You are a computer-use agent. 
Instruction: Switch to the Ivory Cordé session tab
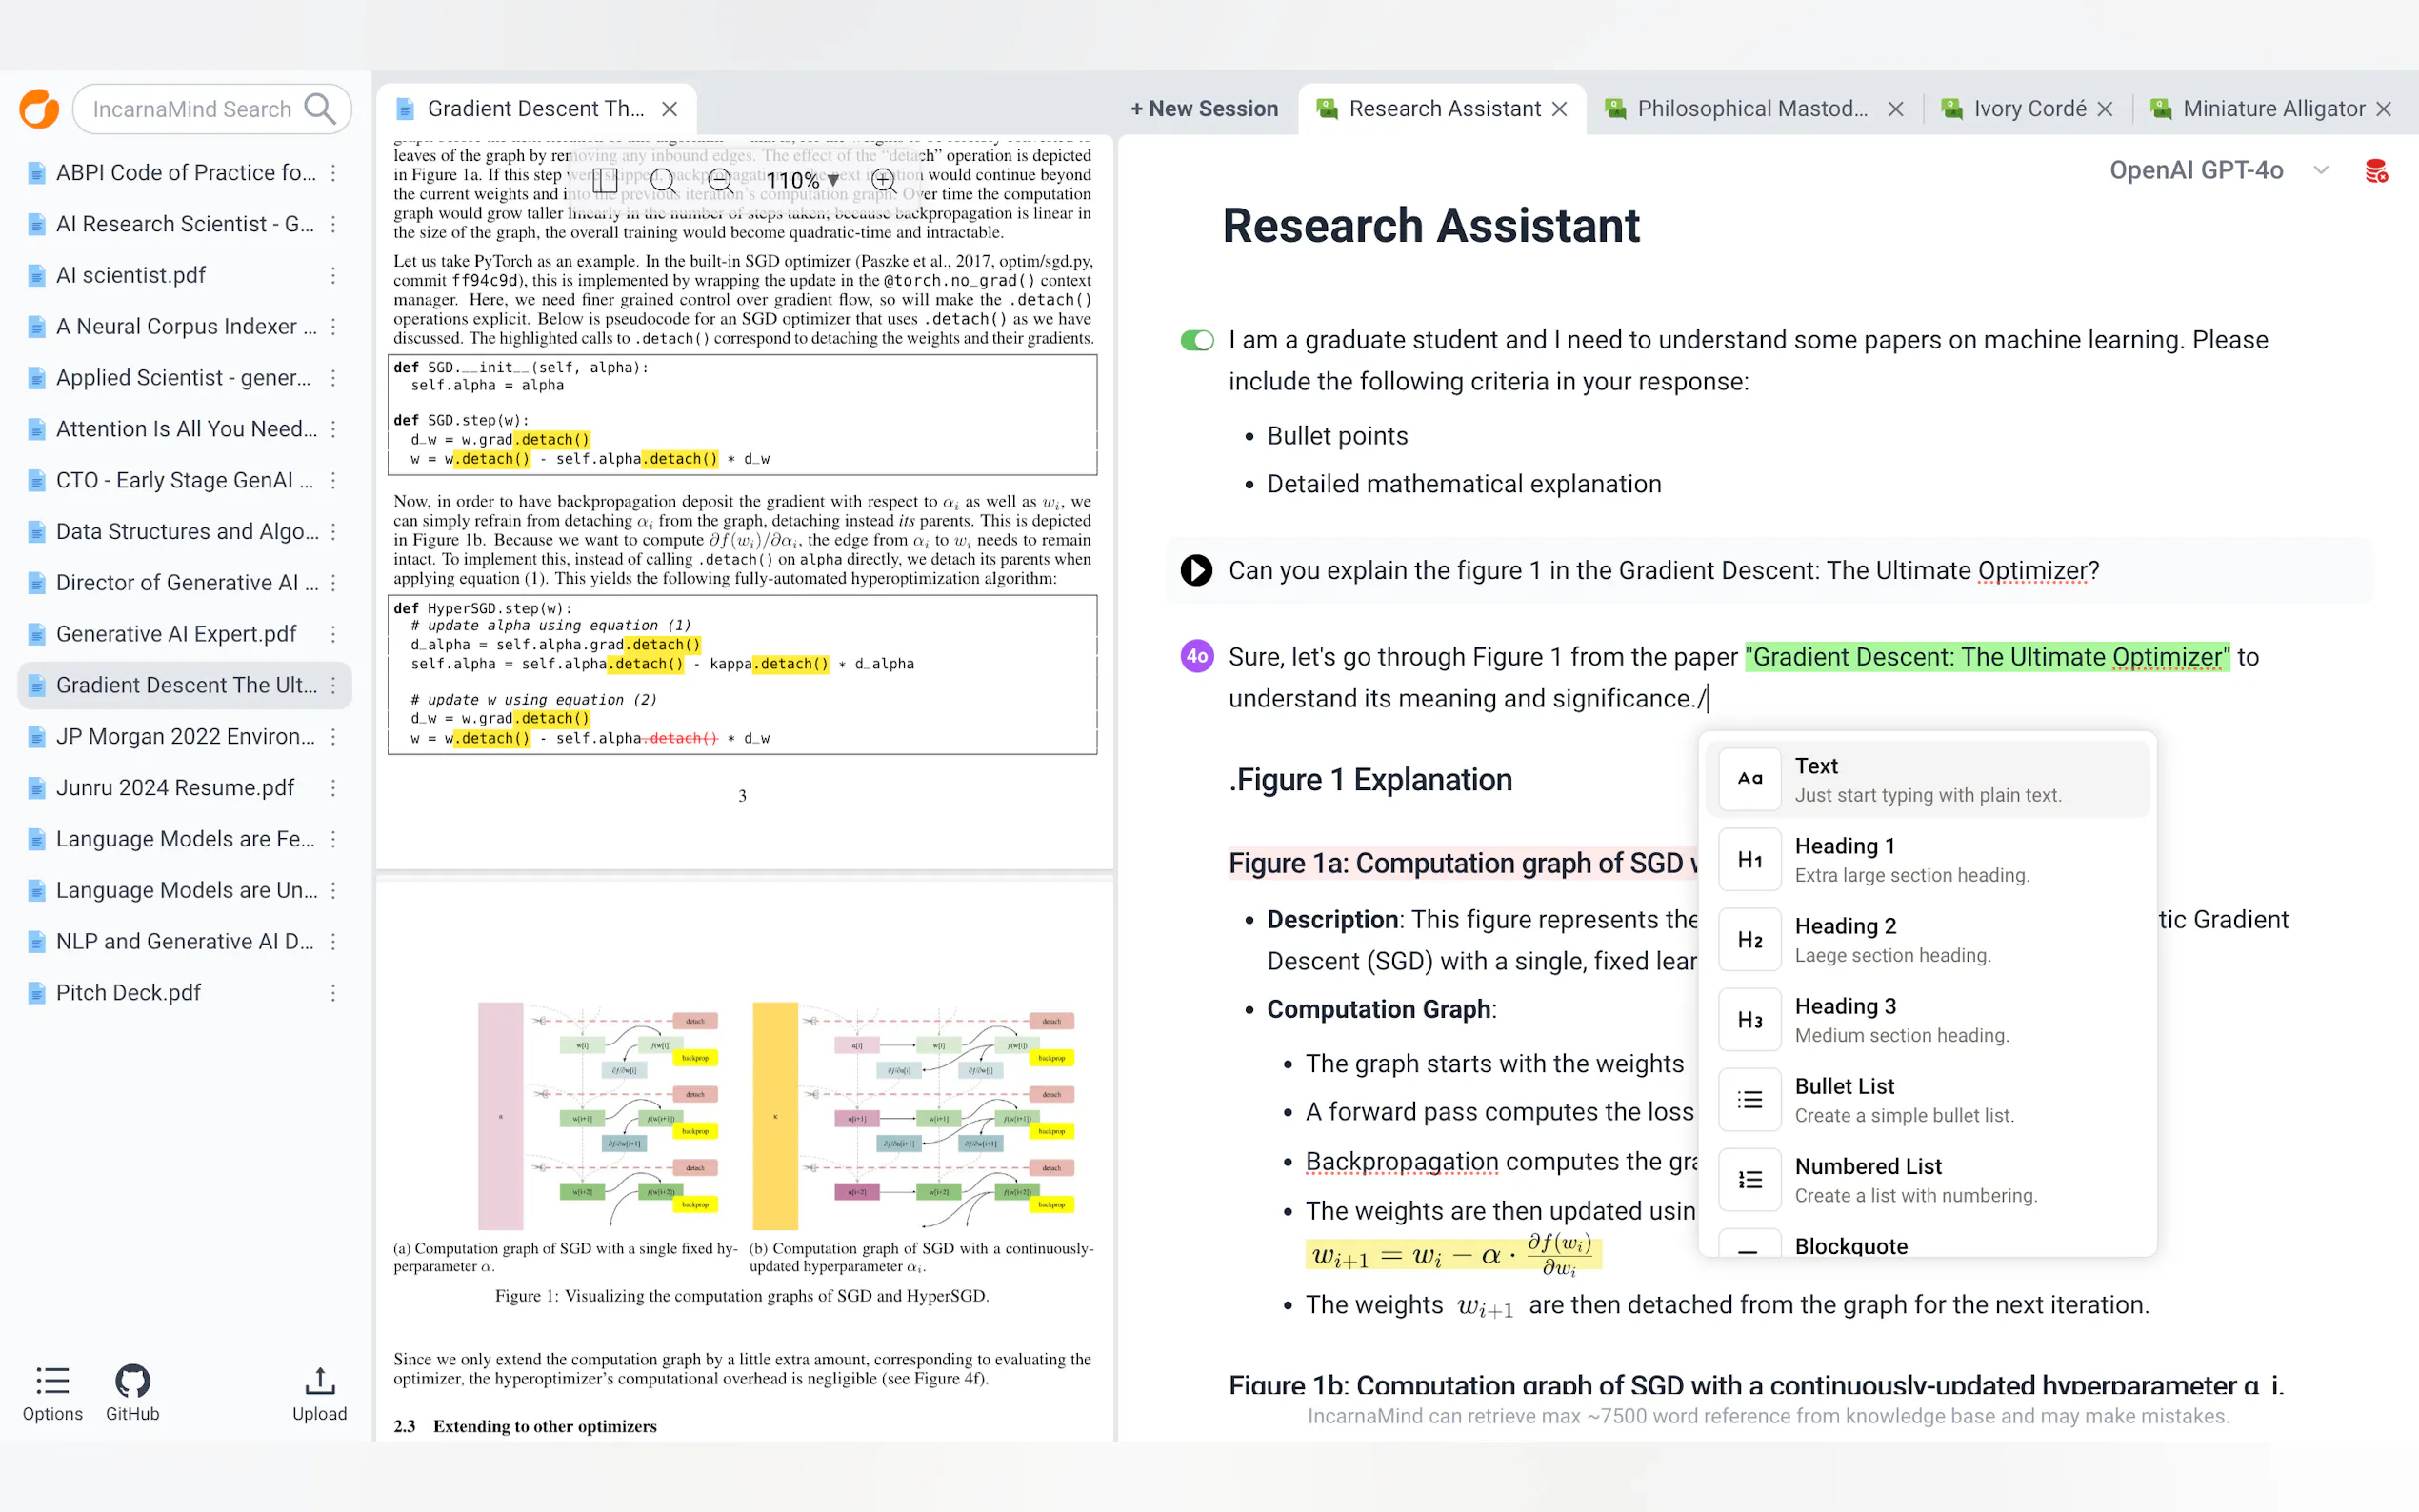[2028, 109]
